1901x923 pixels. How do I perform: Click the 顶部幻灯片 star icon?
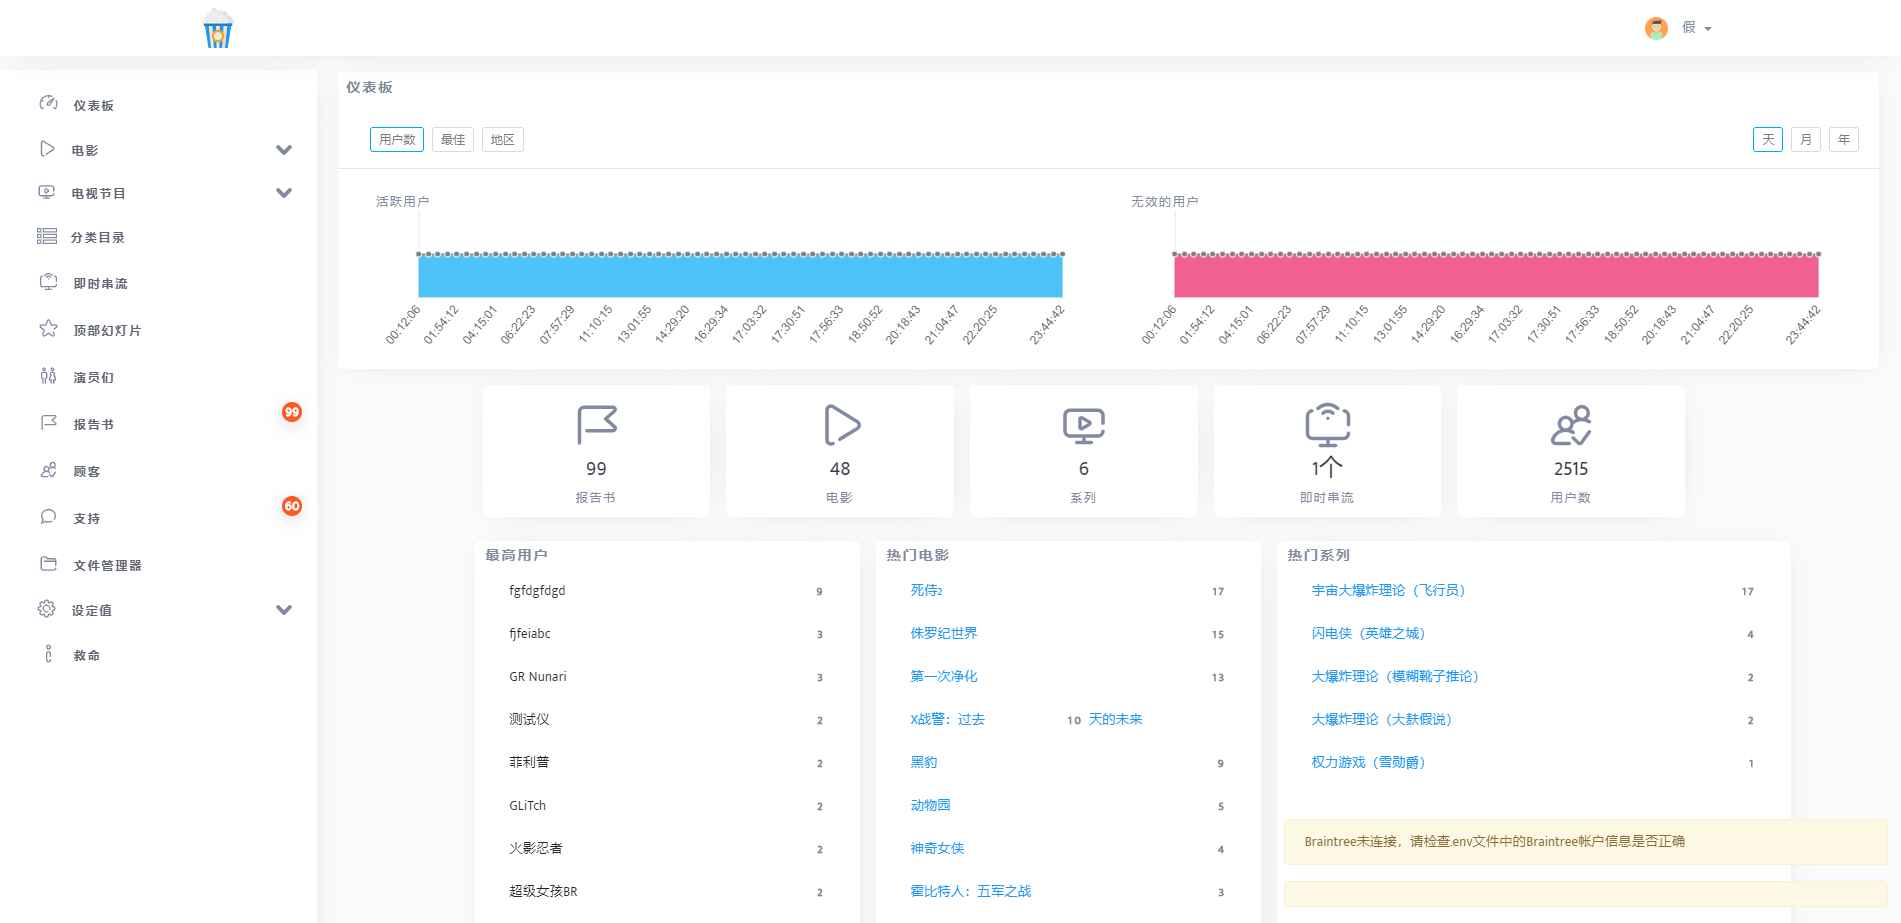(48, 329)
